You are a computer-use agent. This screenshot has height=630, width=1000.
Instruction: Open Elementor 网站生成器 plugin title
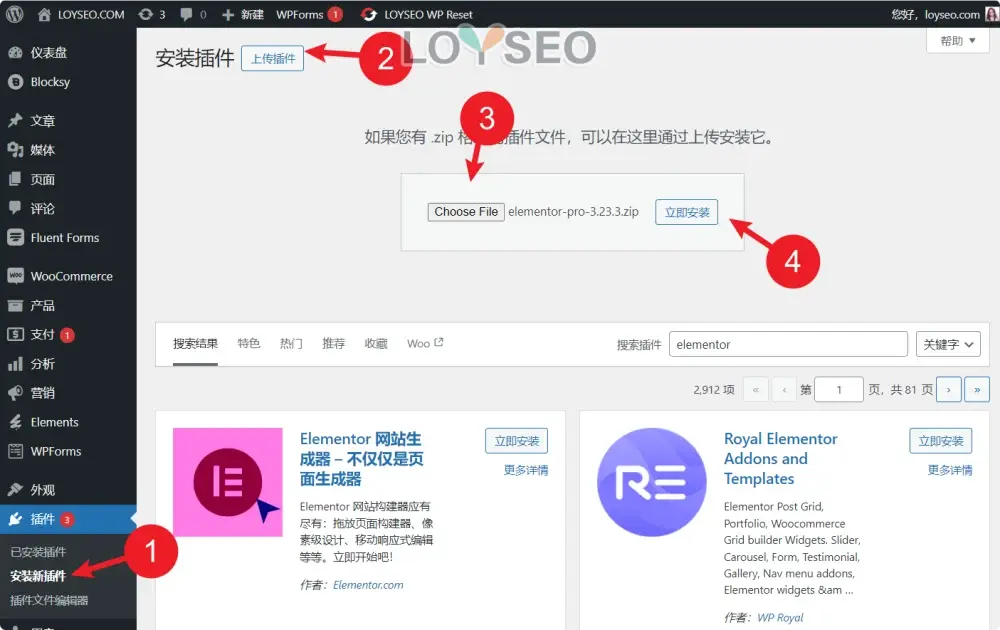(362, 458)
